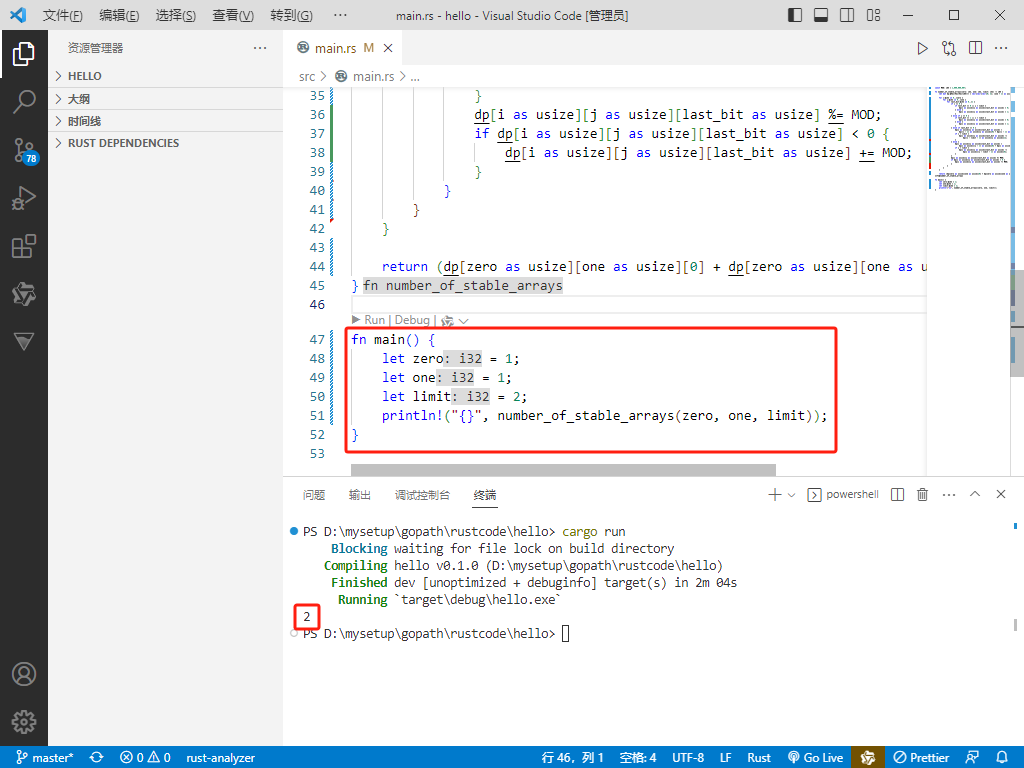This screenshot has height=768, width=1024.
Task: Expand RUST DEPENDENCIES section
Action: (x=166, y=143)
